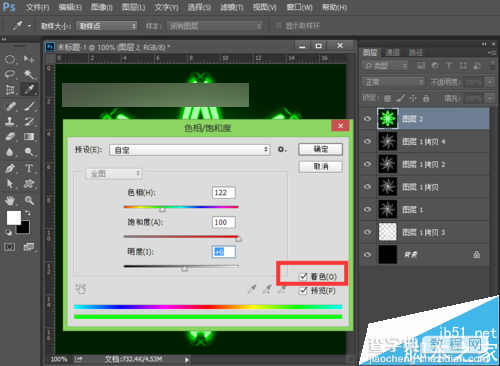
Task: Select the Lasso tool
Action: point(10,74)
